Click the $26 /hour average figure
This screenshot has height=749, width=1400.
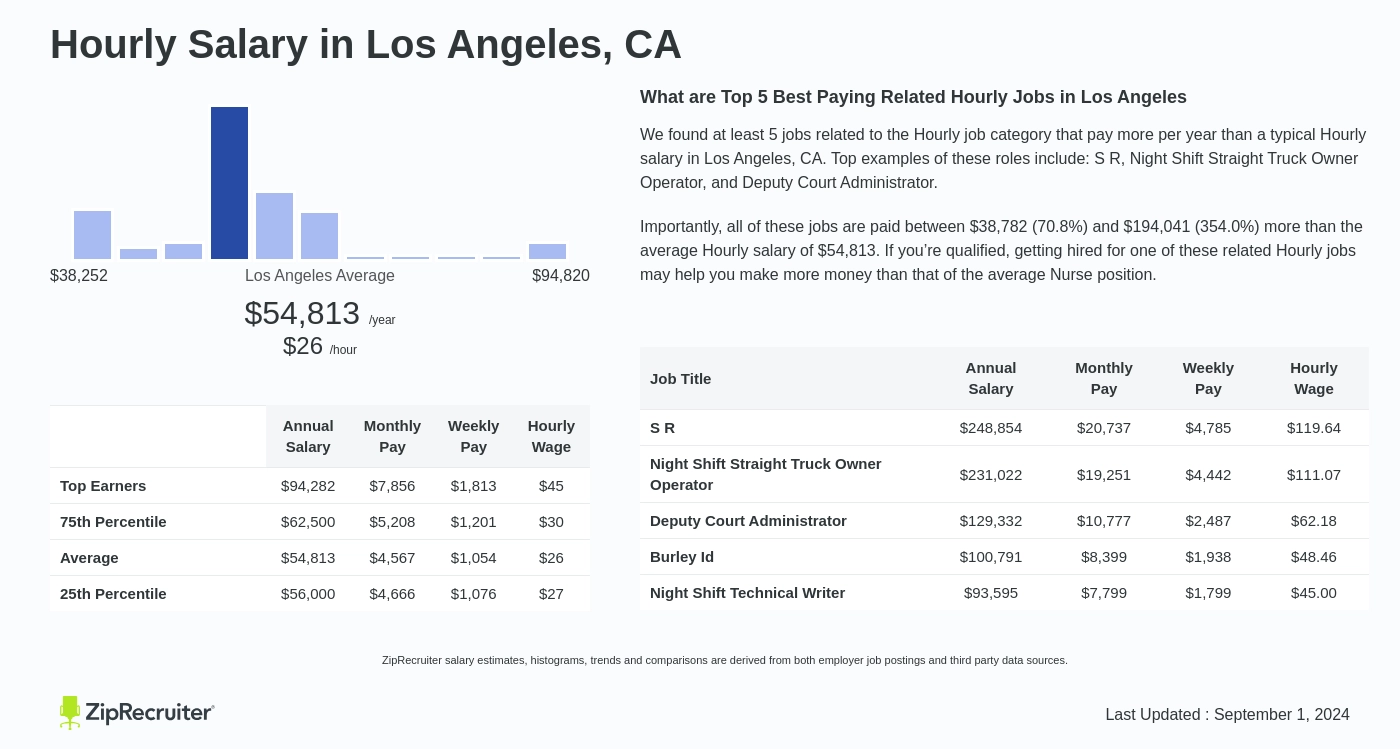pyautogui.click(x=320, y=346)
